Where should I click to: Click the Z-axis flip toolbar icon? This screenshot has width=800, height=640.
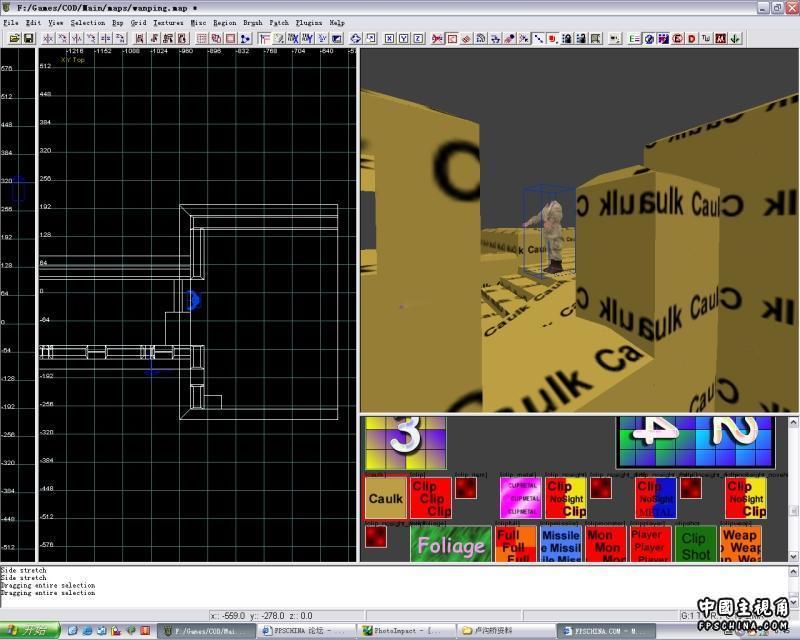click(106, 38)
